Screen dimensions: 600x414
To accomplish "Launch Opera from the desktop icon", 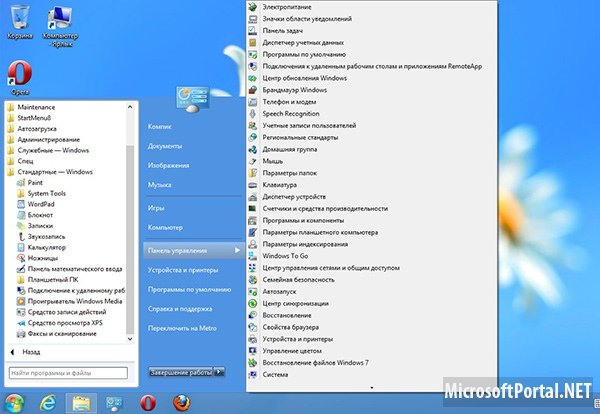I will pyautogui.click(x=20, y=77).
